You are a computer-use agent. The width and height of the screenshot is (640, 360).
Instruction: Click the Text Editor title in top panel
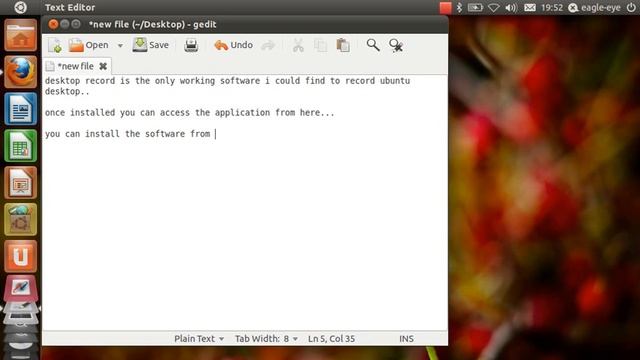coord(70,7)
